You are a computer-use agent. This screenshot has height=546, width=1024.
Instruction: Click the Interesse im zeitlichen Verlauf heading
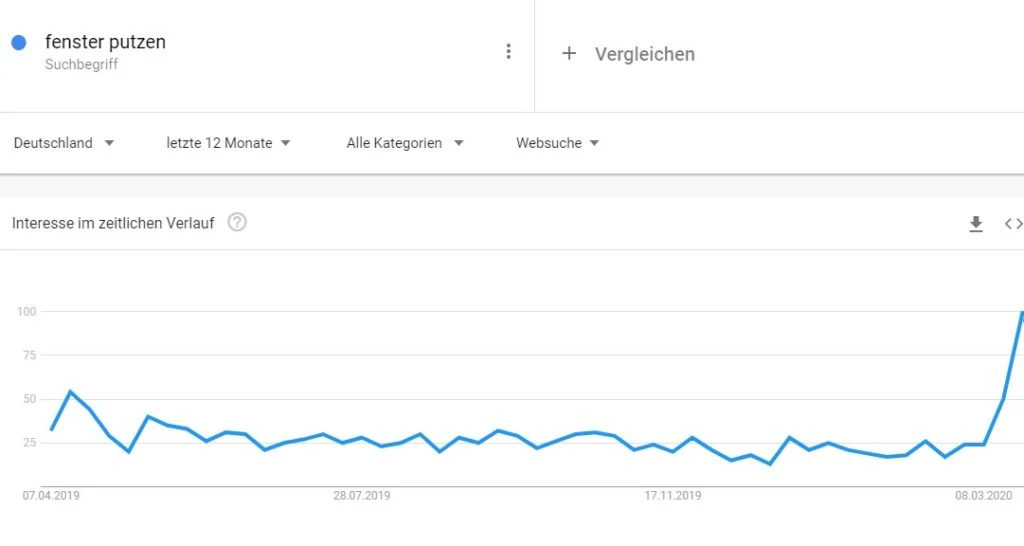(113, 223)
